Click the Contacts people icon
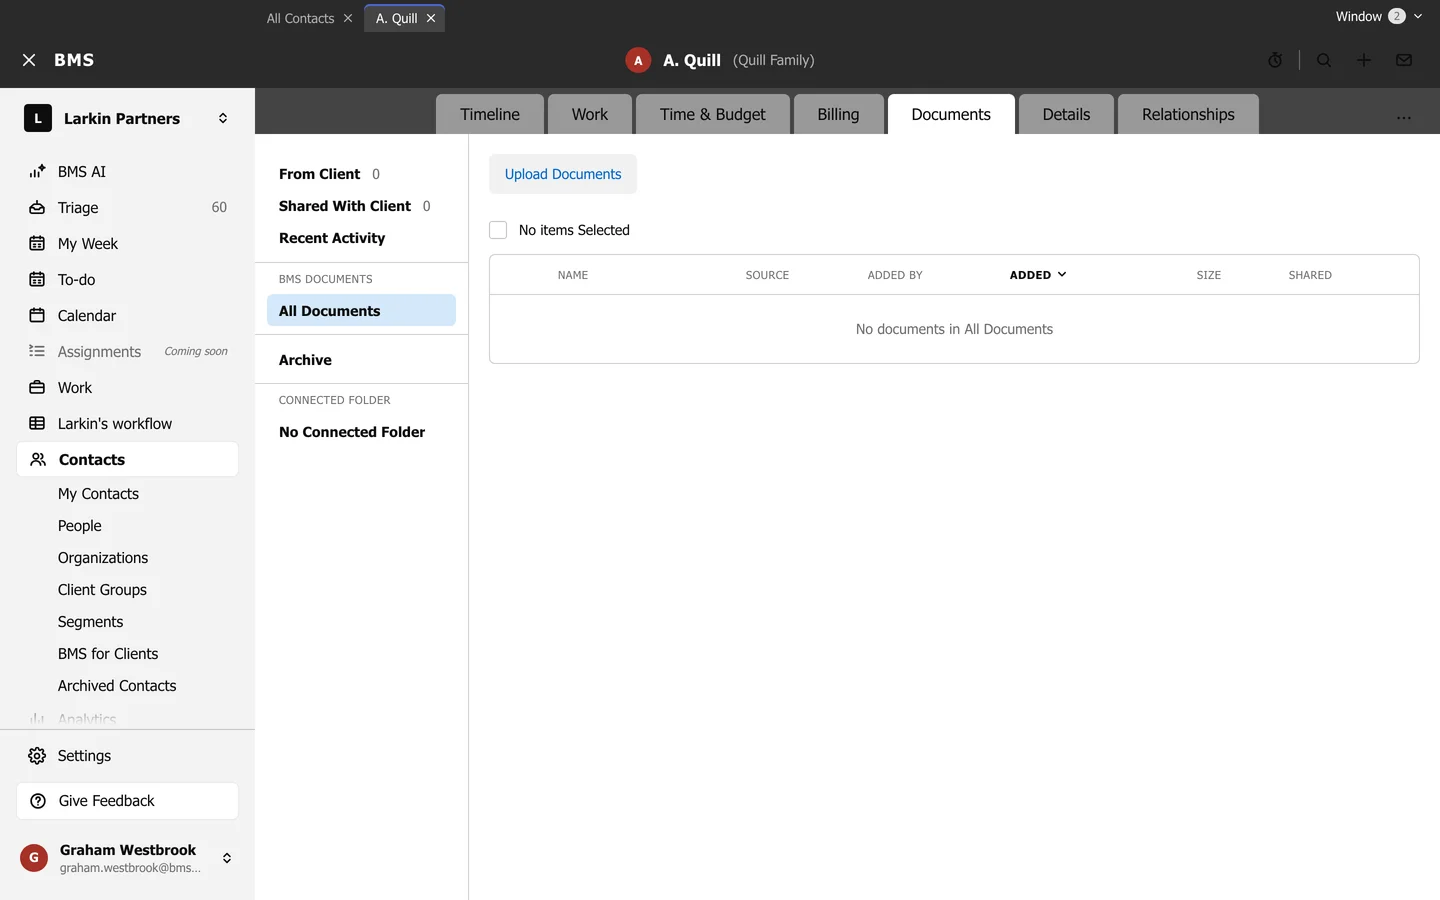 click(38, 460)
